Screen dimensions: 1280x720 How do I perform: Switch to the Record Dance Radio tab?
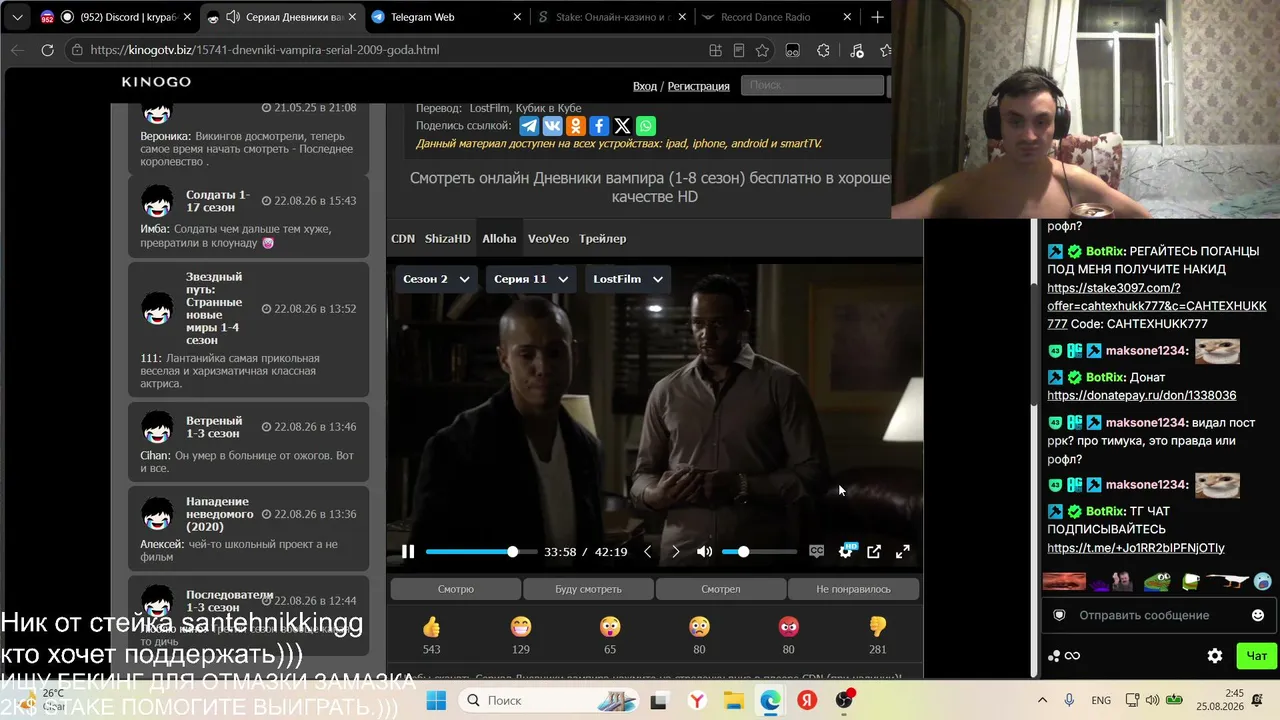[776, 17]
